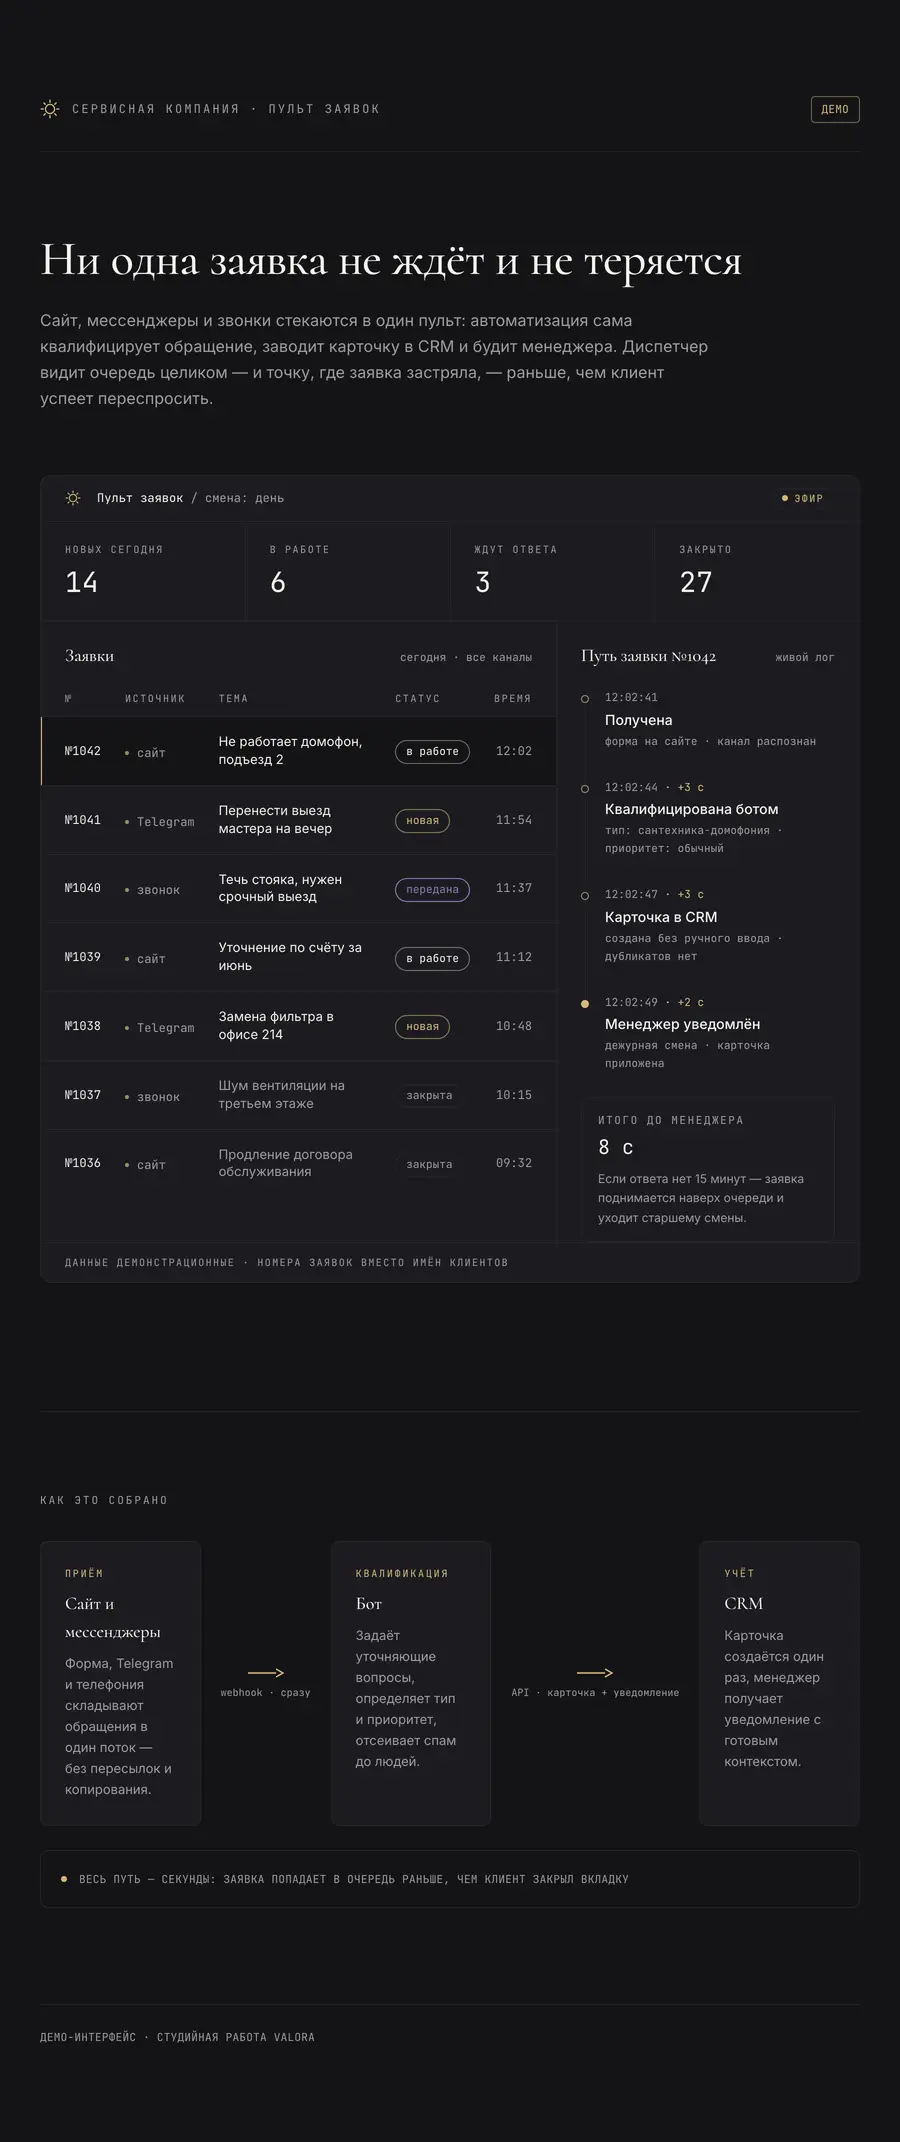Click the filled timeline dot at 12:02:49
Image resolution: width=900 pixels, height=2142 pixels.
[585, 1003]
